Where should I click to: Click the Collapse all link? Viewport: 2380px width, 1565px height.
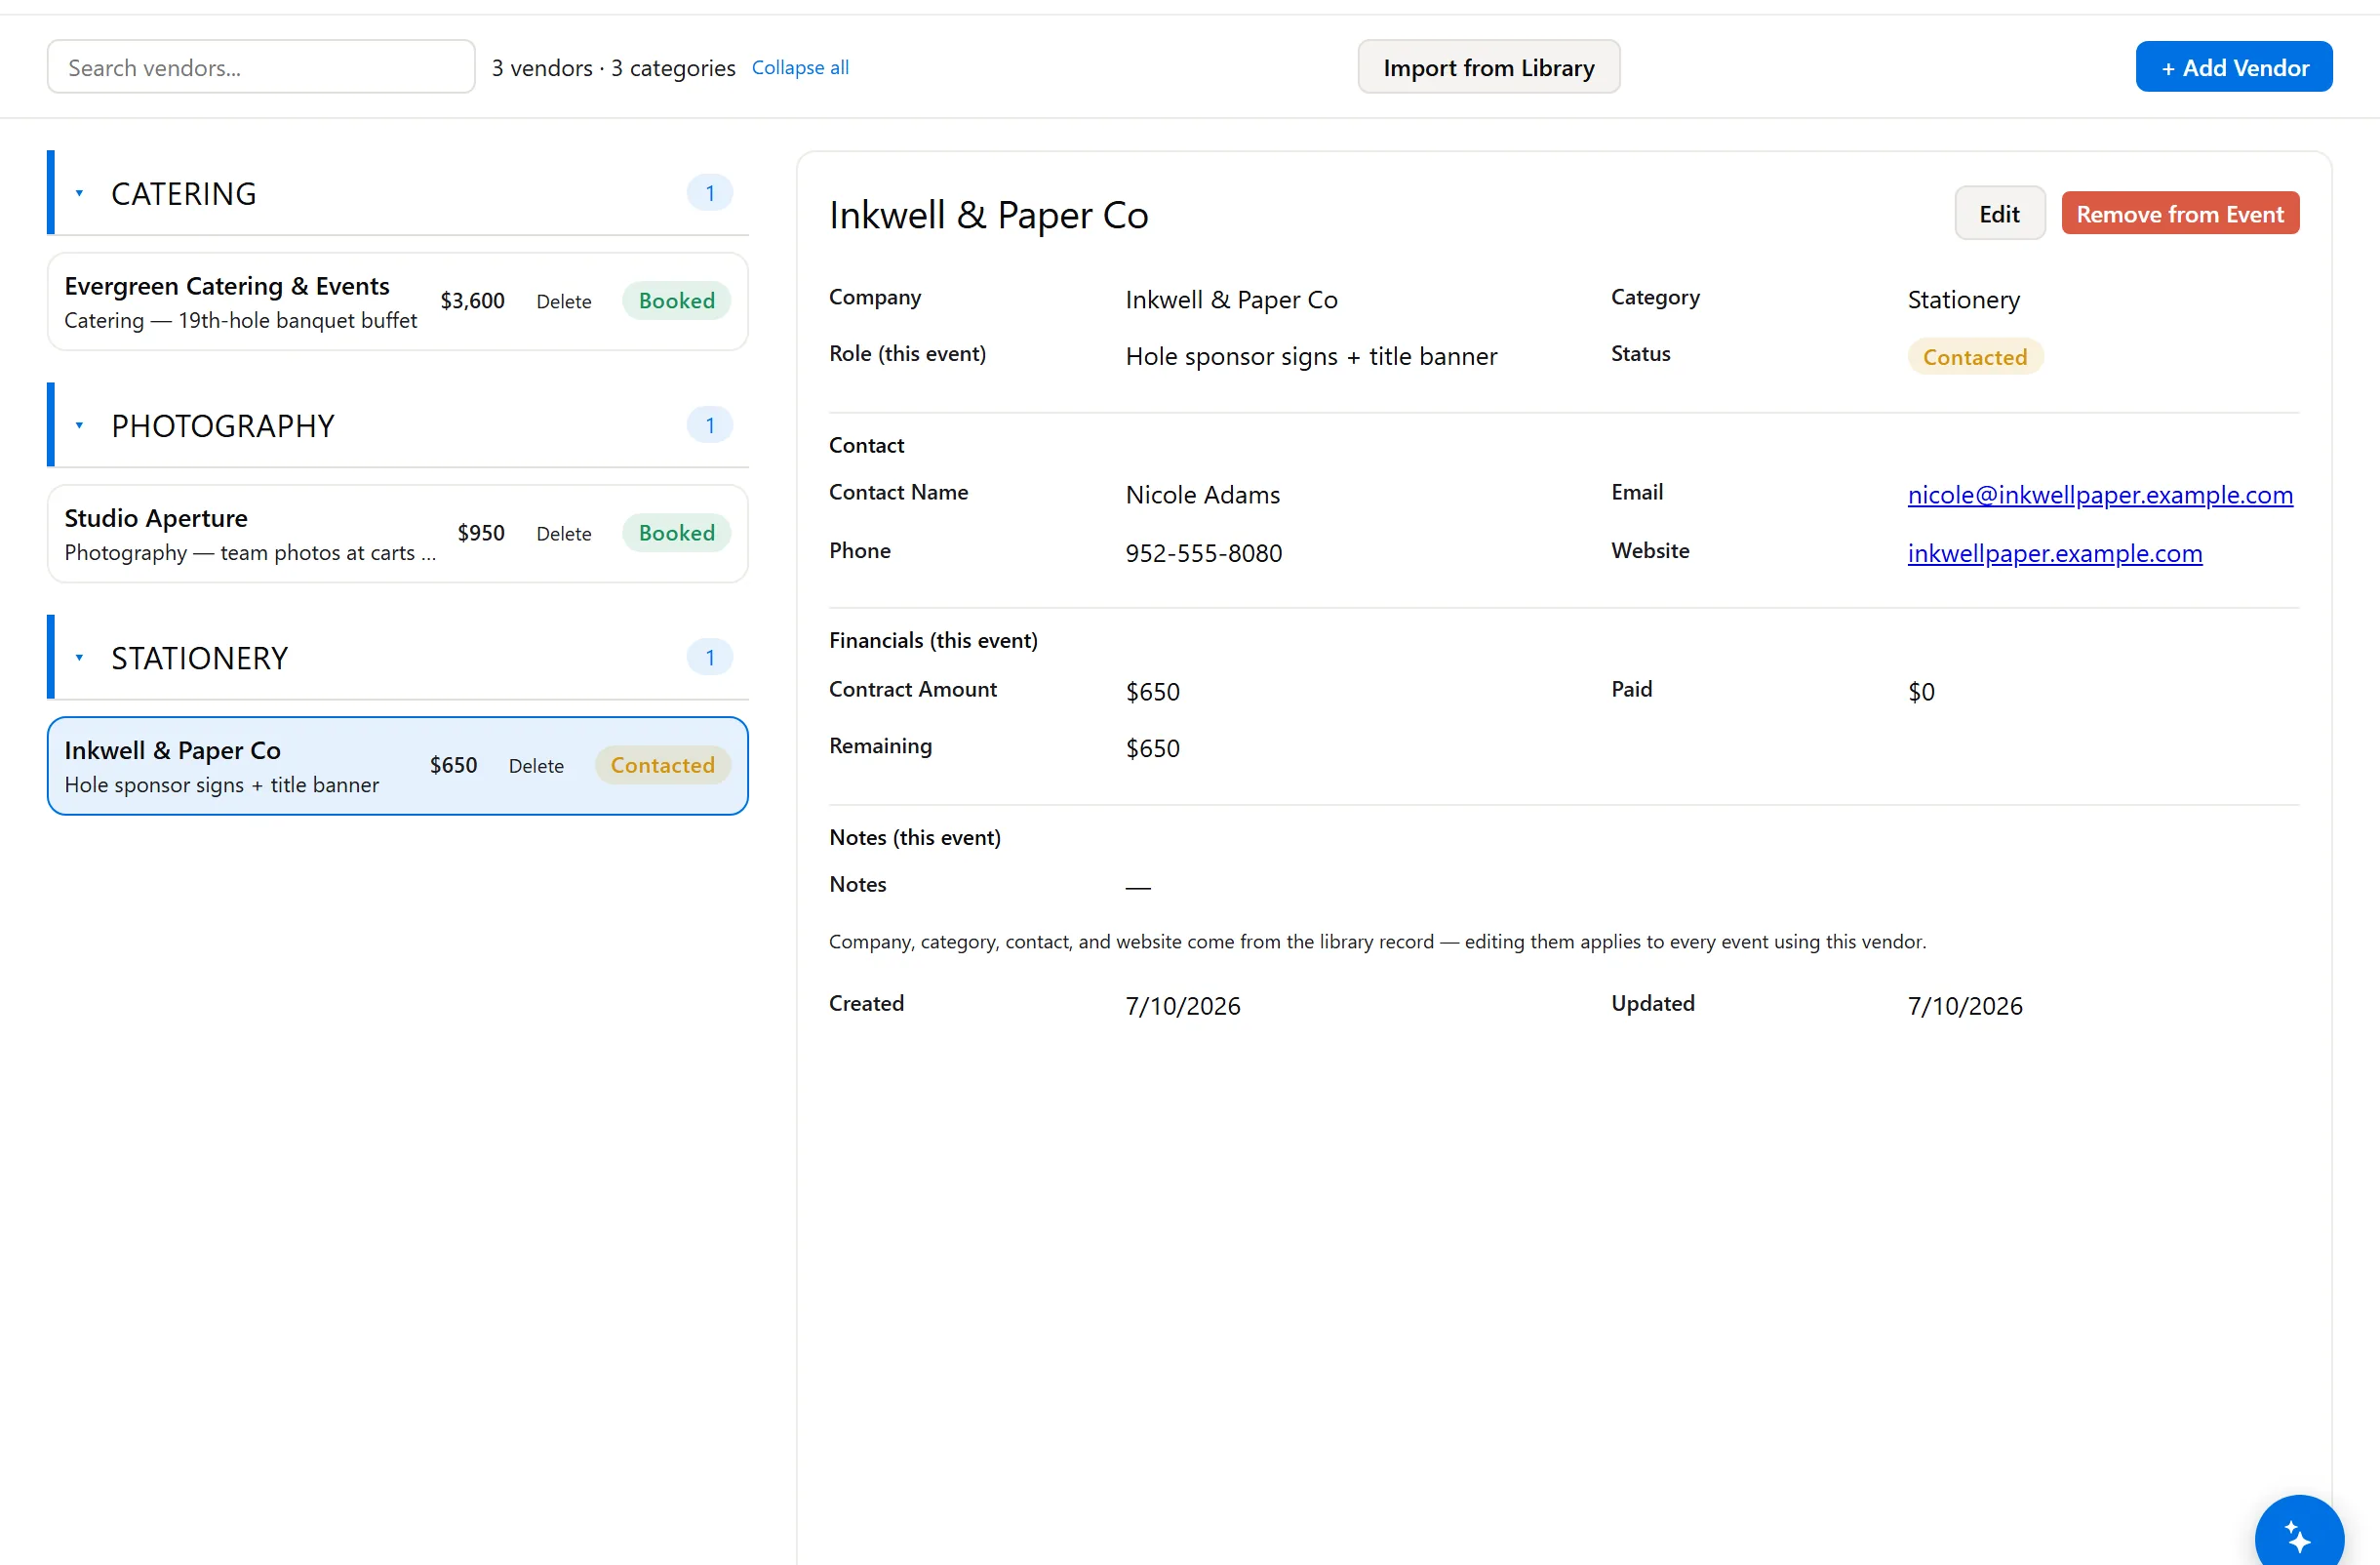pos(800,67)
